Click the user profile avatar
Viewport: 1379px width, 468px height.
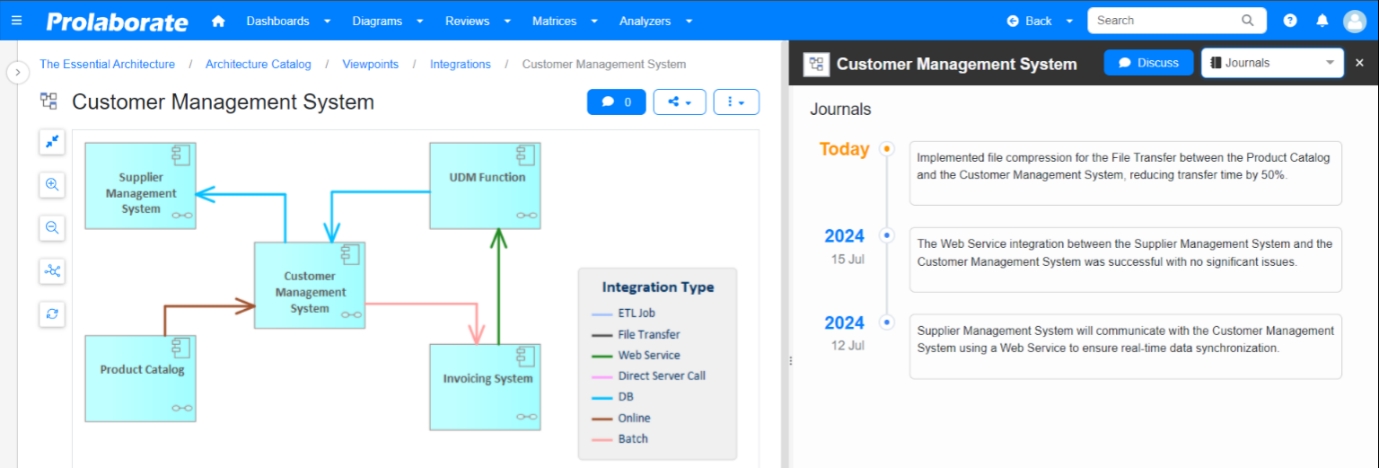(1354, 21)
